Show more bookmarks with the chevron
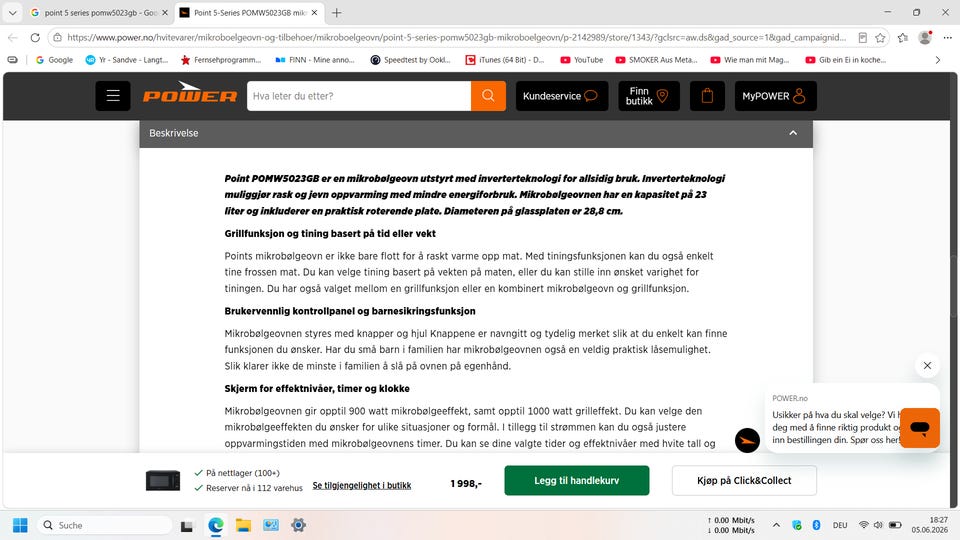 937,60
